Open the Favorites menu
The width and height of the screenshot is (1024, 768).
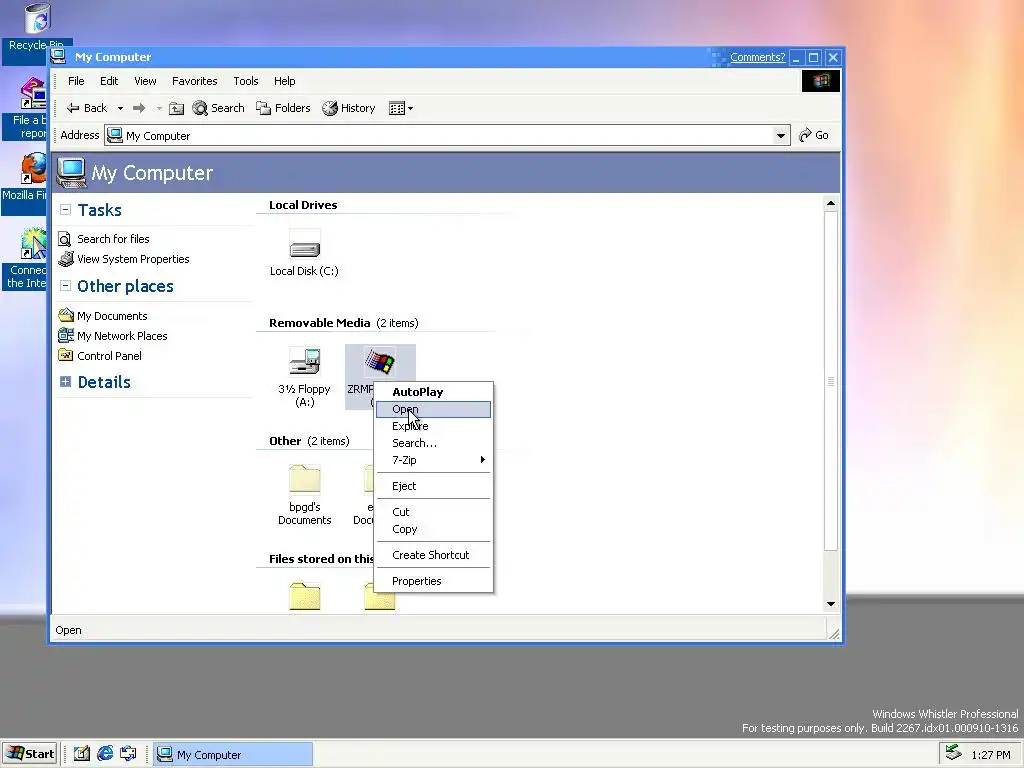(195, 81)
